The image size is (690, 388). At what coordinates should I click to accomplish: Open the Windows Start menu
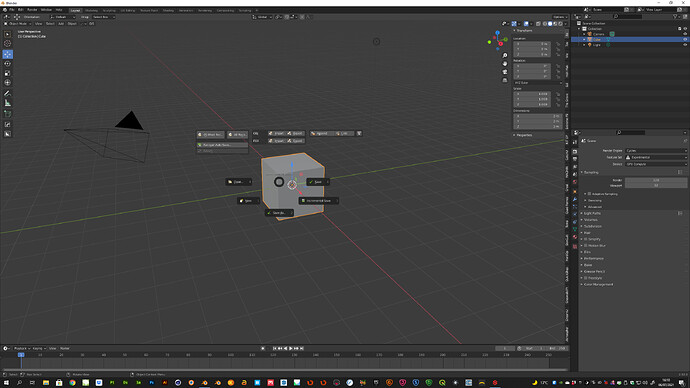[6, 383]
